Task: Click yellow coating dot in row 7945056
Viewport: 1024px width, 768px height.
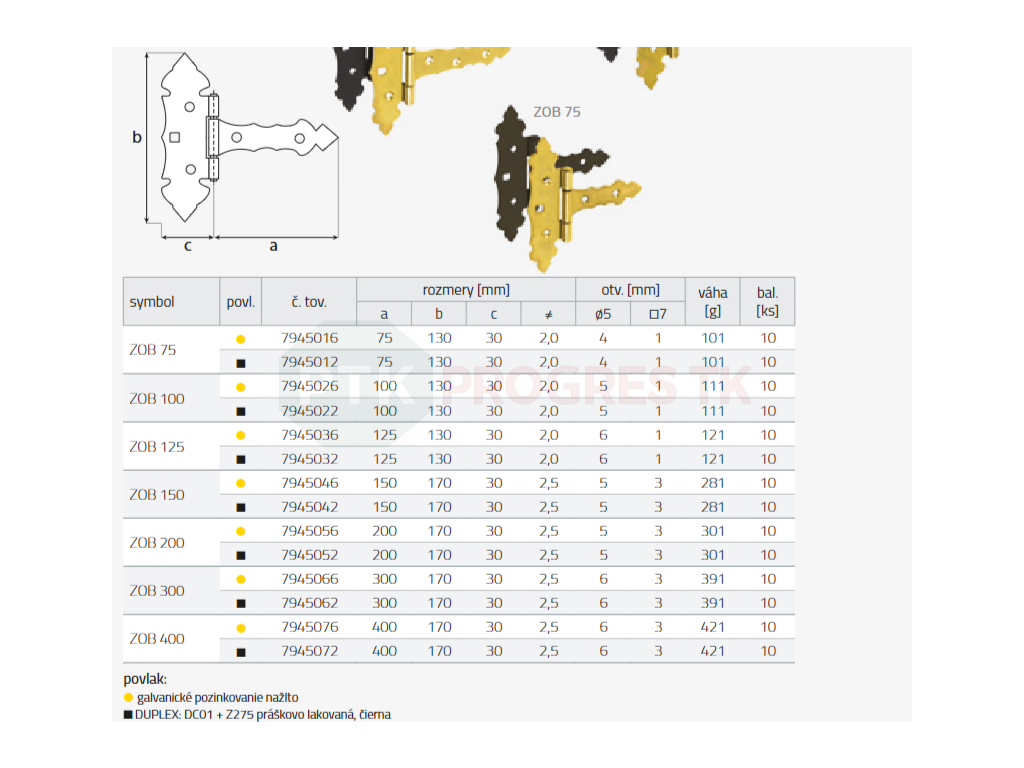Action: 240,532
